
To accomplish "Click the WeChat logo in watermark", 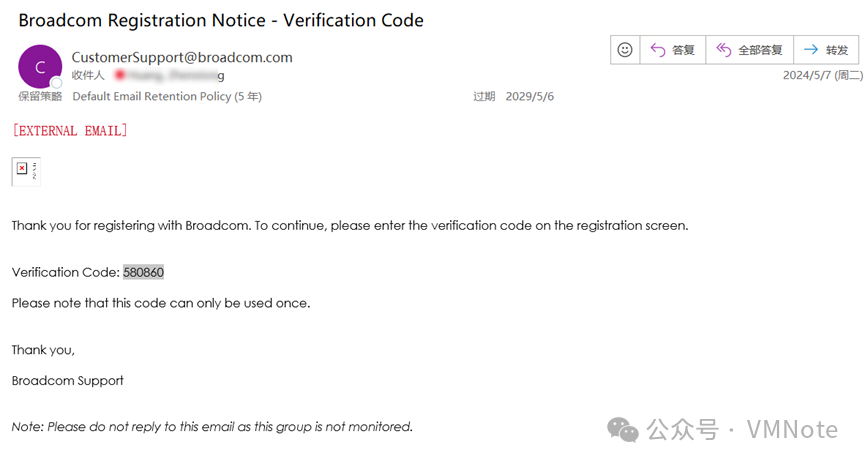I will [x=625, y=430].
